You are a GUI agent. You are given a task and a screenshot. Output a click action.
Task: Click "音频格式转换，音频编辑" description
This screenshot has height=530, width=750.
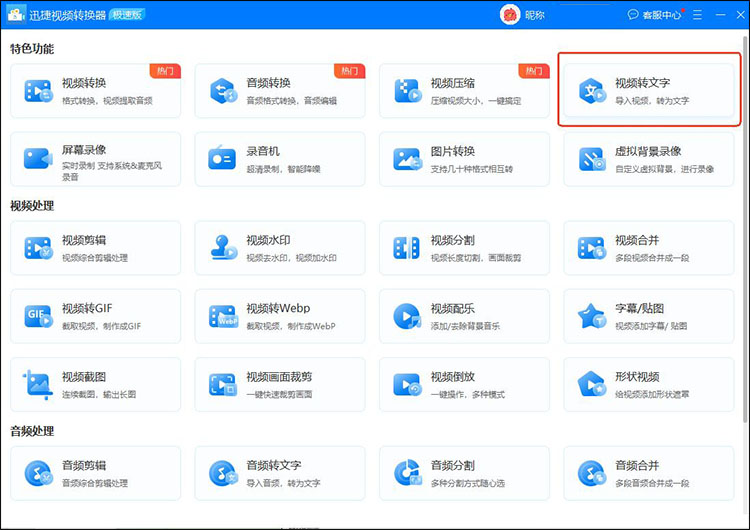click(292, 101)
